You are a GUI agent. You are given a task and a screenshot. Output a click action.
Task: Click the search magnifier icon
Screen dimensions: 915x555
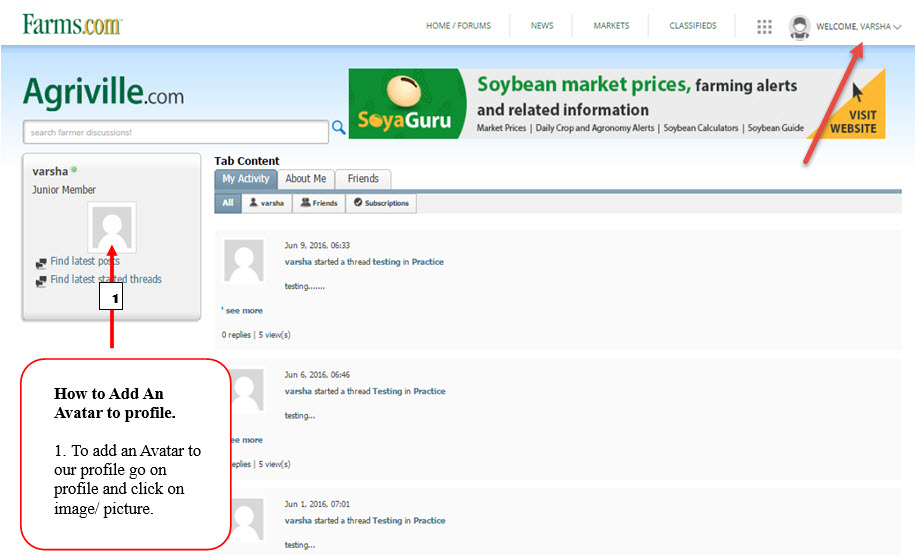click(338, 127)
